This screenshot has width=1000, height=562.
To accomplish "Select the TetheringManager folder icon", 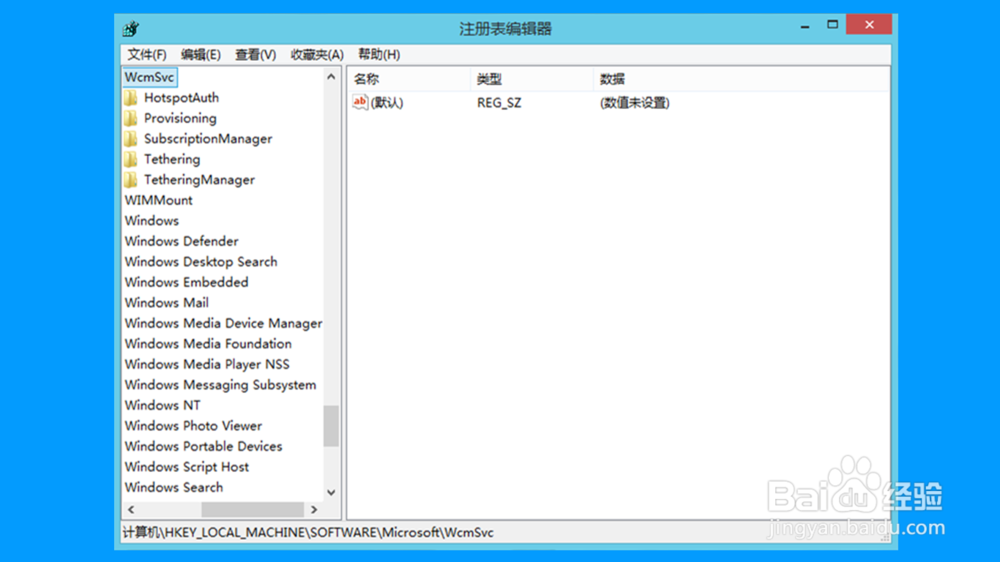I will point(131,179).
